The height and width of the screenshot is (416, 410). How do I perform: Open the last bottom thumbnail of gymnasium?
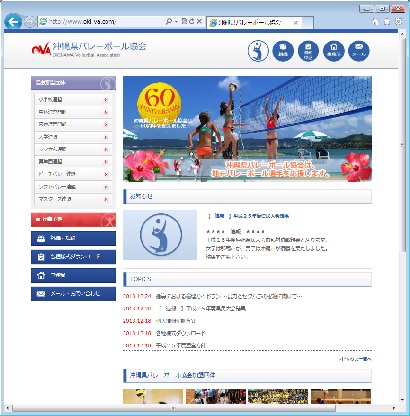point(341,397)
